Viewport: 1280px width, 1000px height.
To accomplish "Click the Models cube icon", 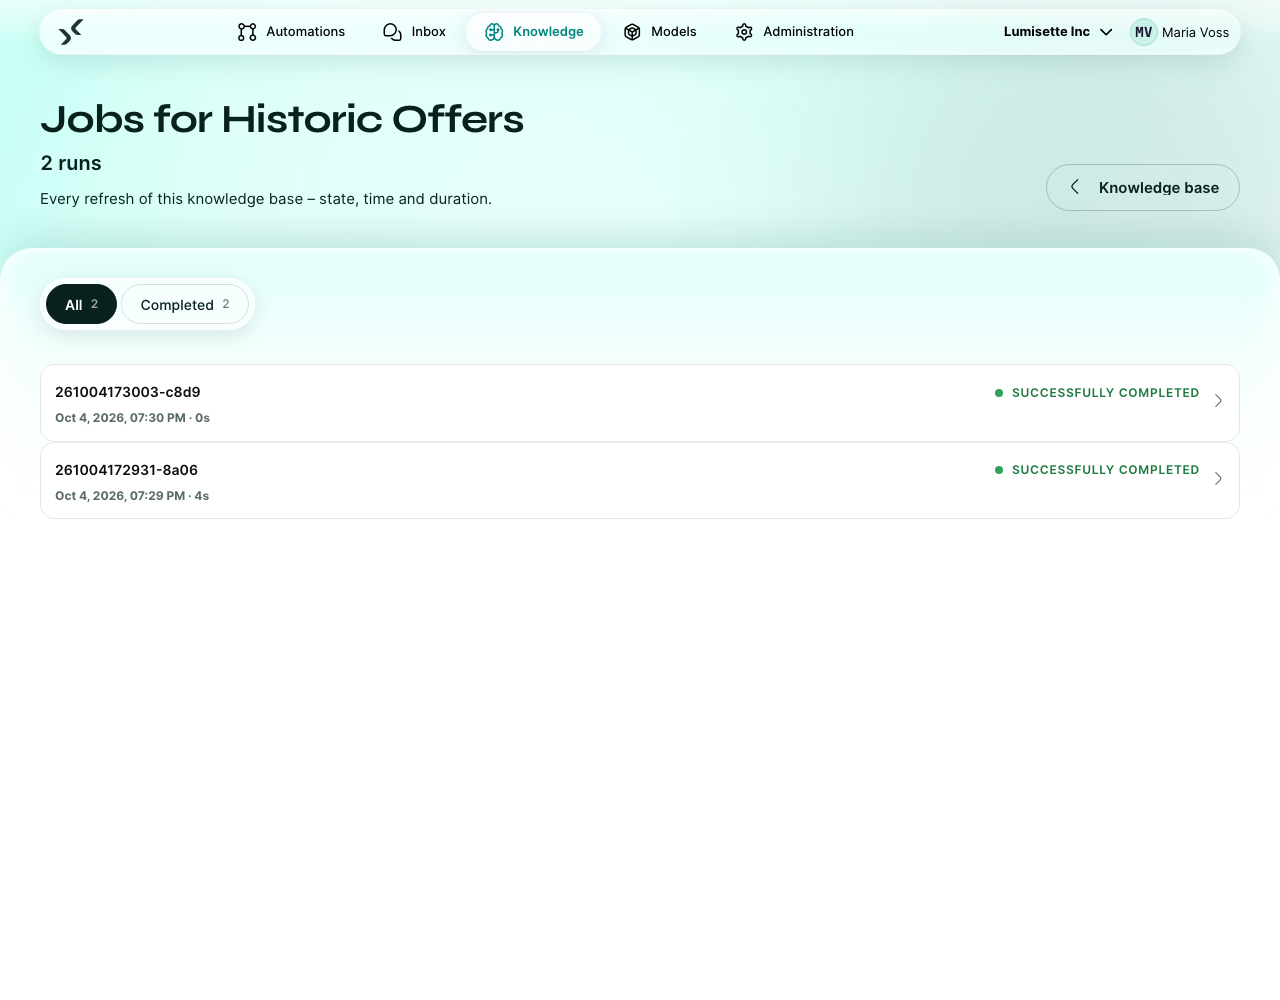I will tap(632, 32).
